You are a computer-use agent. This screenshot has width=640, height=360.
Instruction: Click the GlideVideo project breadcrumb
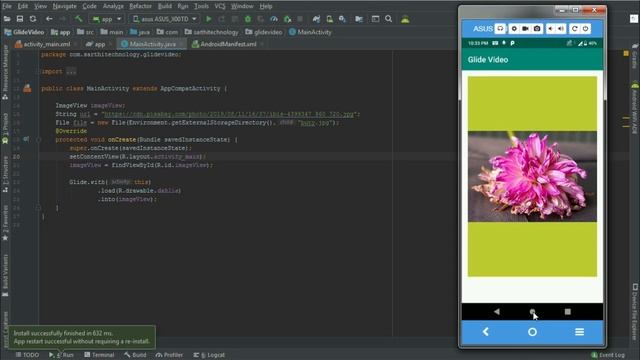pyautogui.click(x=24, y=32)
